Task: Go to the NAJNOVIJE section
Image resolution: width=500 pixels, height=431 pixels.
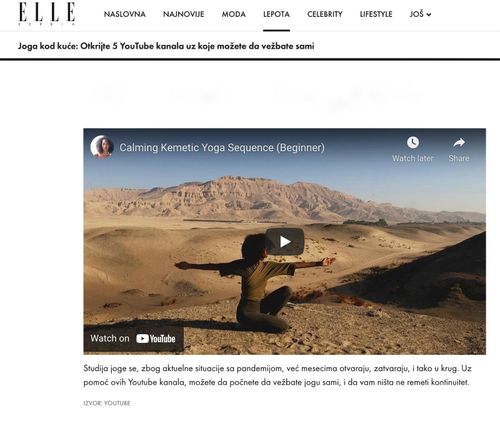Action: tap(184, 14)
